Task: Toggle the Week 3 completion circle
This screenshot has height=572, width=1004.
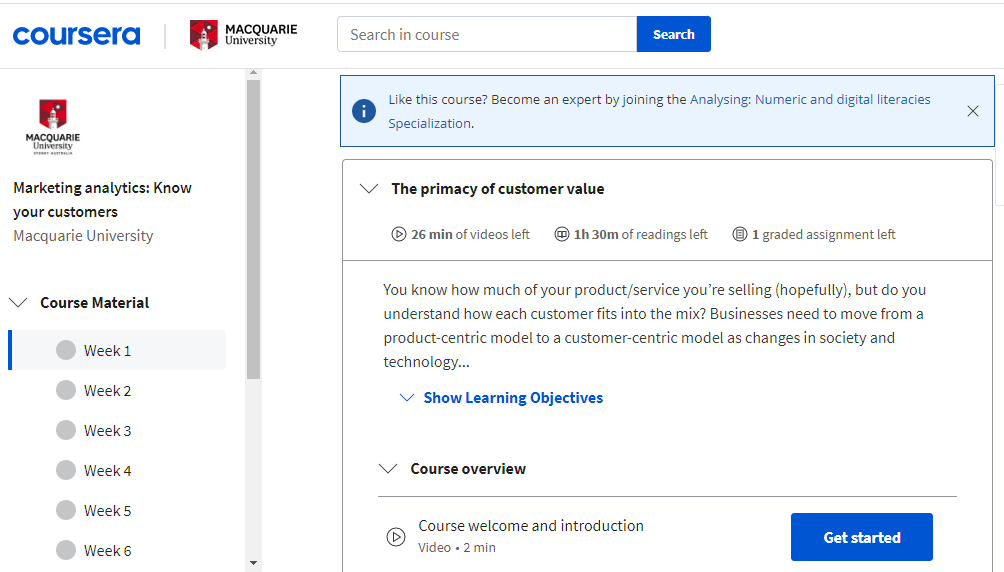Action: [x=66, y=430]
